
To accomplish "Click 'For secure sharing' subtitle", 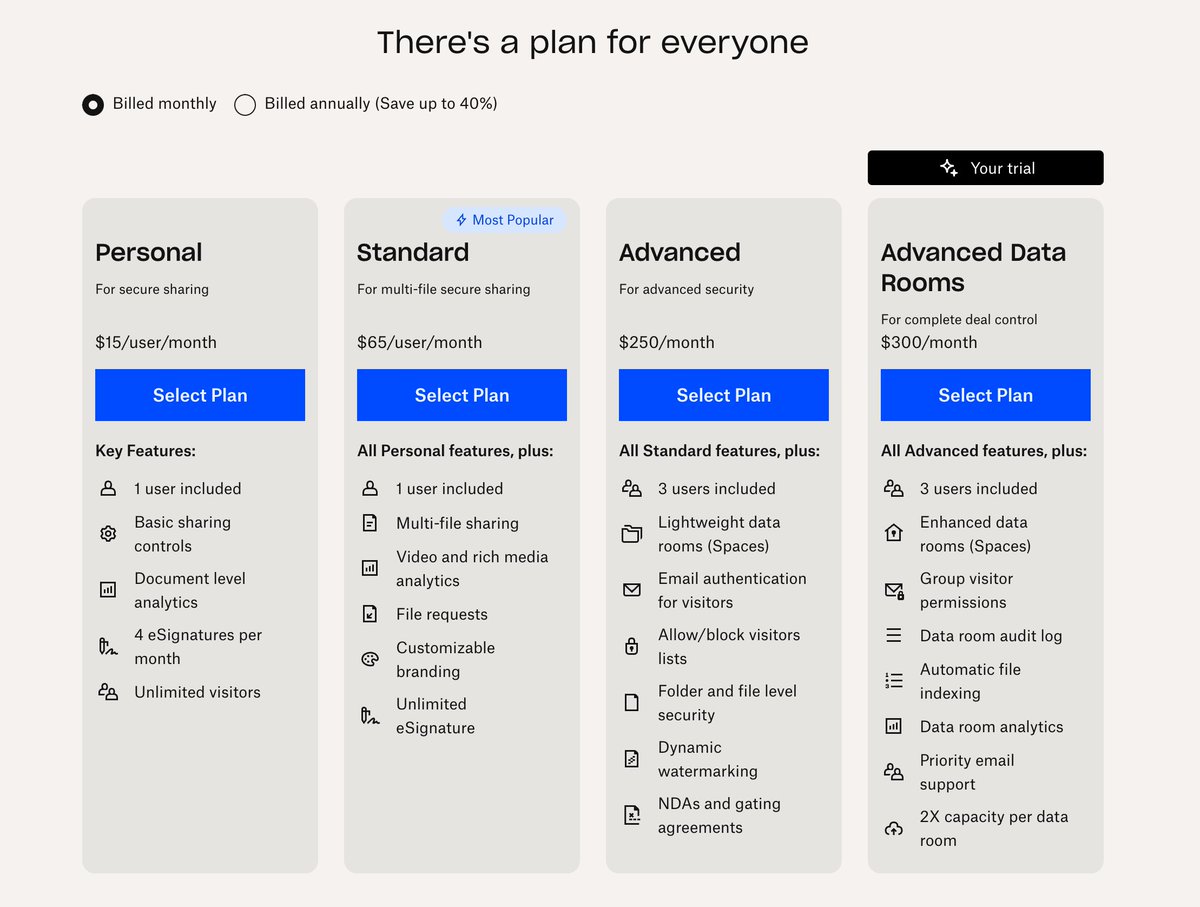I will pyautogui.click(x=152, y=289).
